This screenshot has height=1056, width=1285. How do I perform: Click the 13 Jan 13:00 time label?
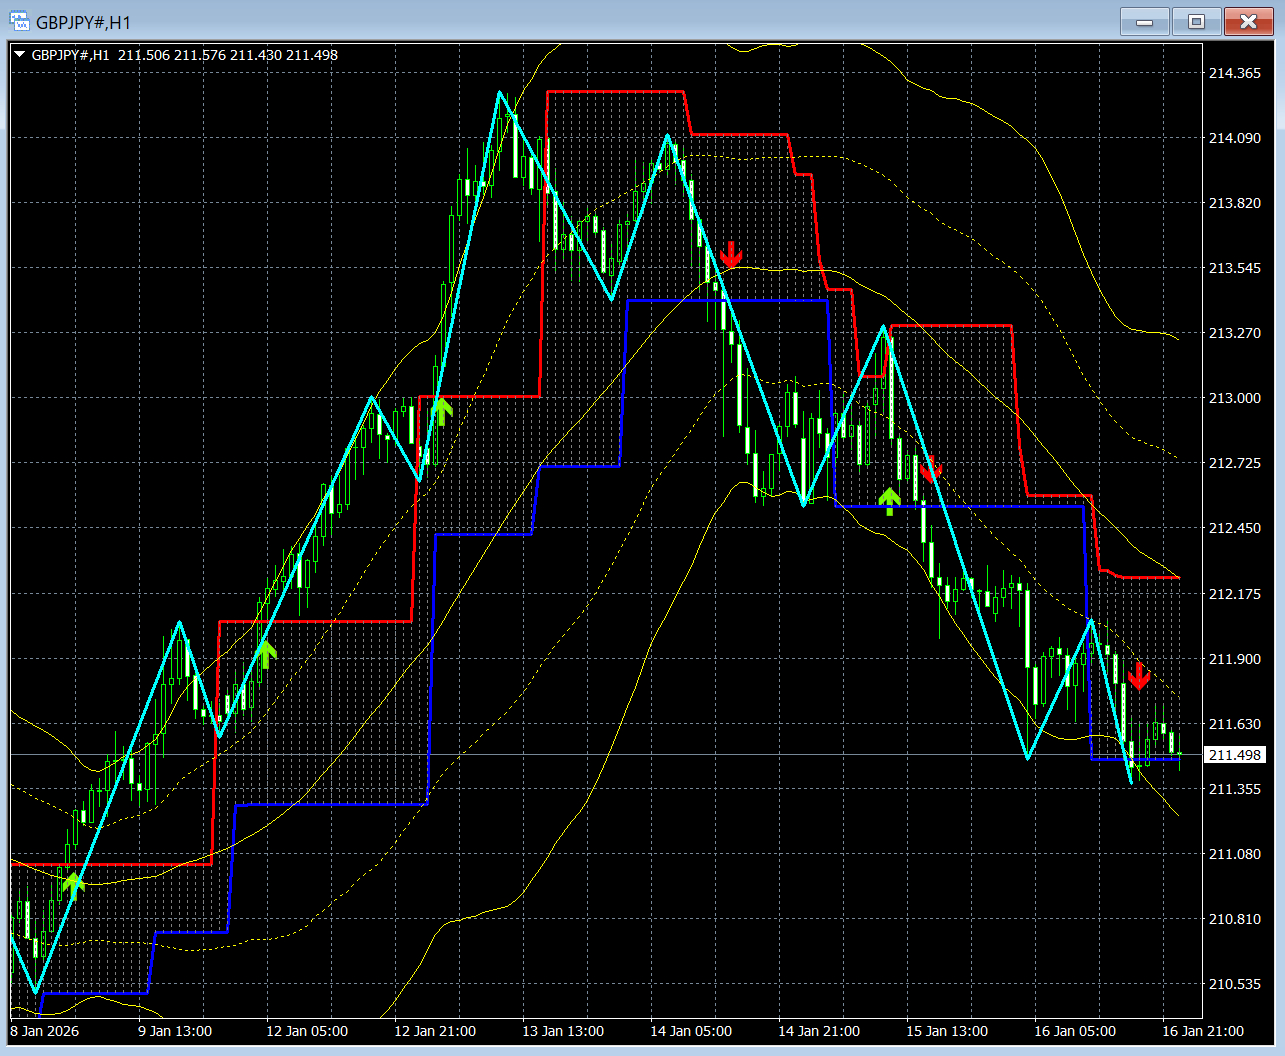click(563, 1031)
